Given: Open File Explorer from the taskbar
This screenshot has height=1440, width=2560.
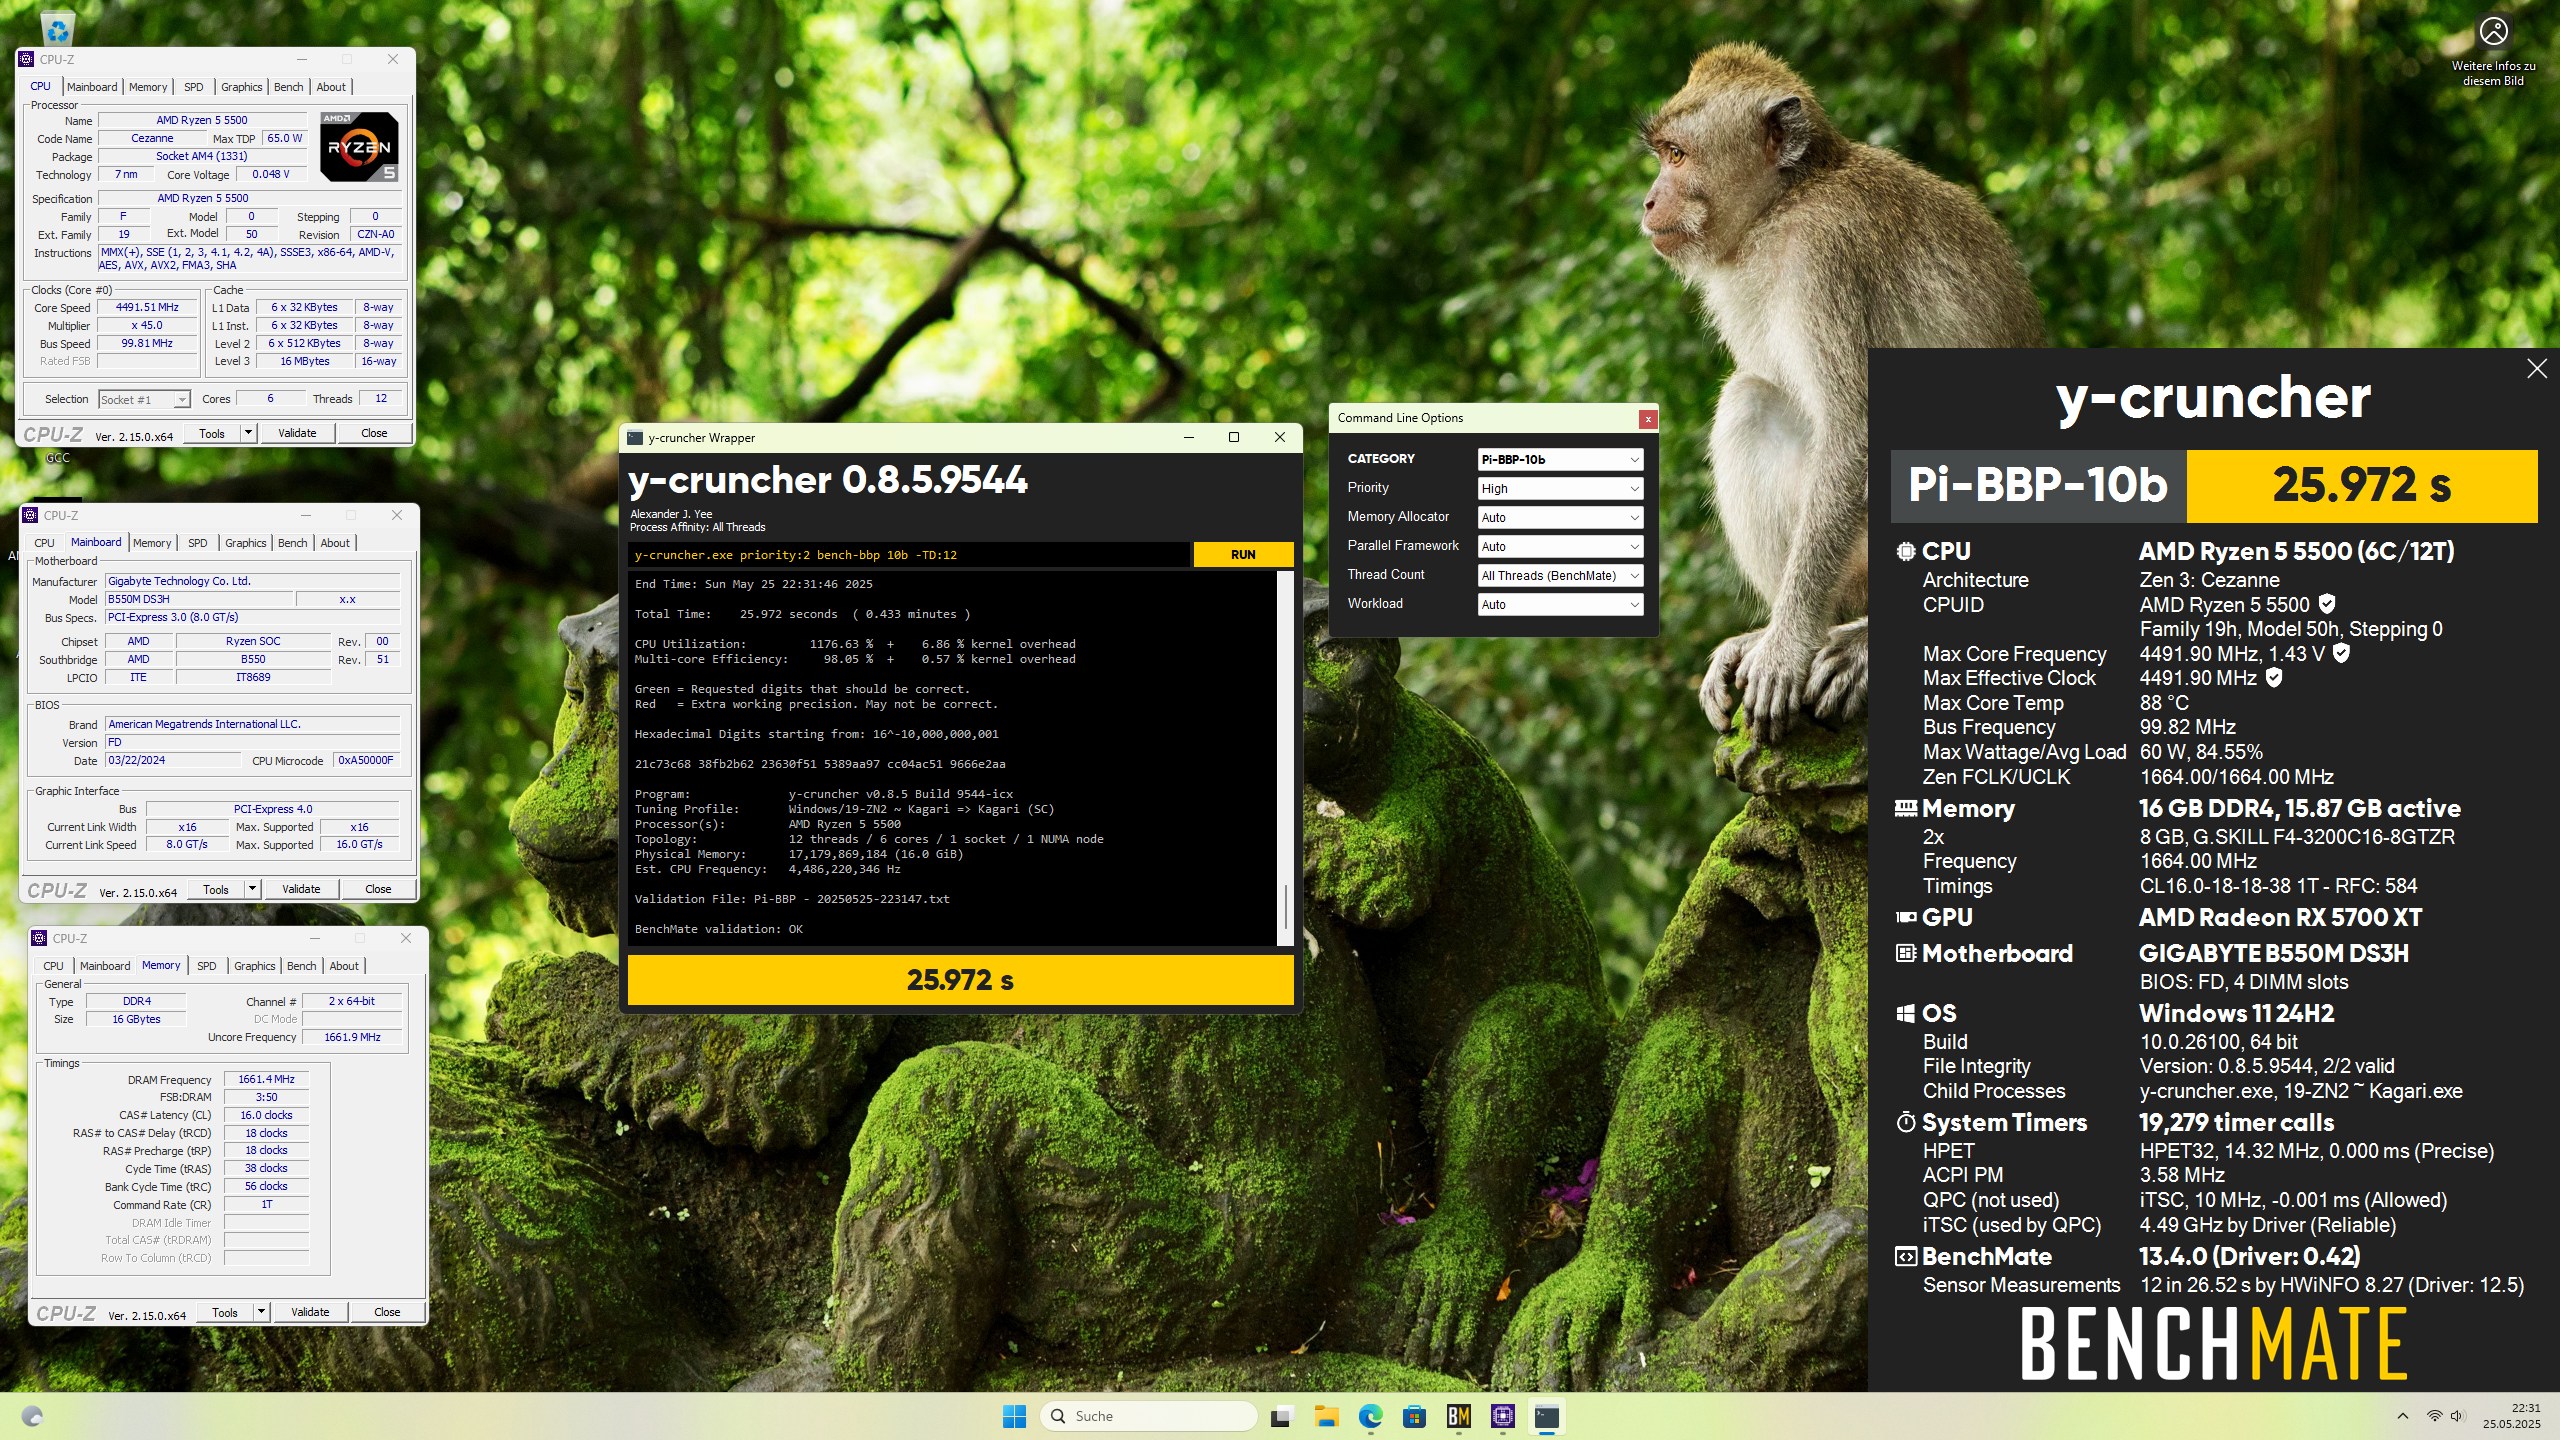Looking at the screenshot, I should point(1326,1416).
